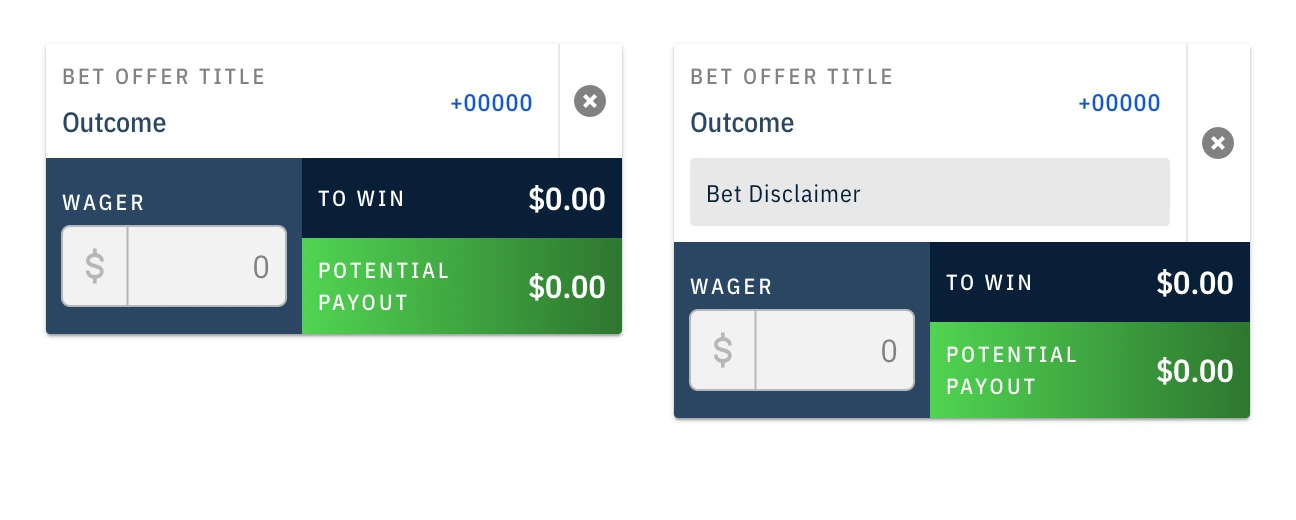The width and height of the screenshot is (1296, 520).
Task: Click the dollar sign in left wager box
Action: [x=95, y=266]
